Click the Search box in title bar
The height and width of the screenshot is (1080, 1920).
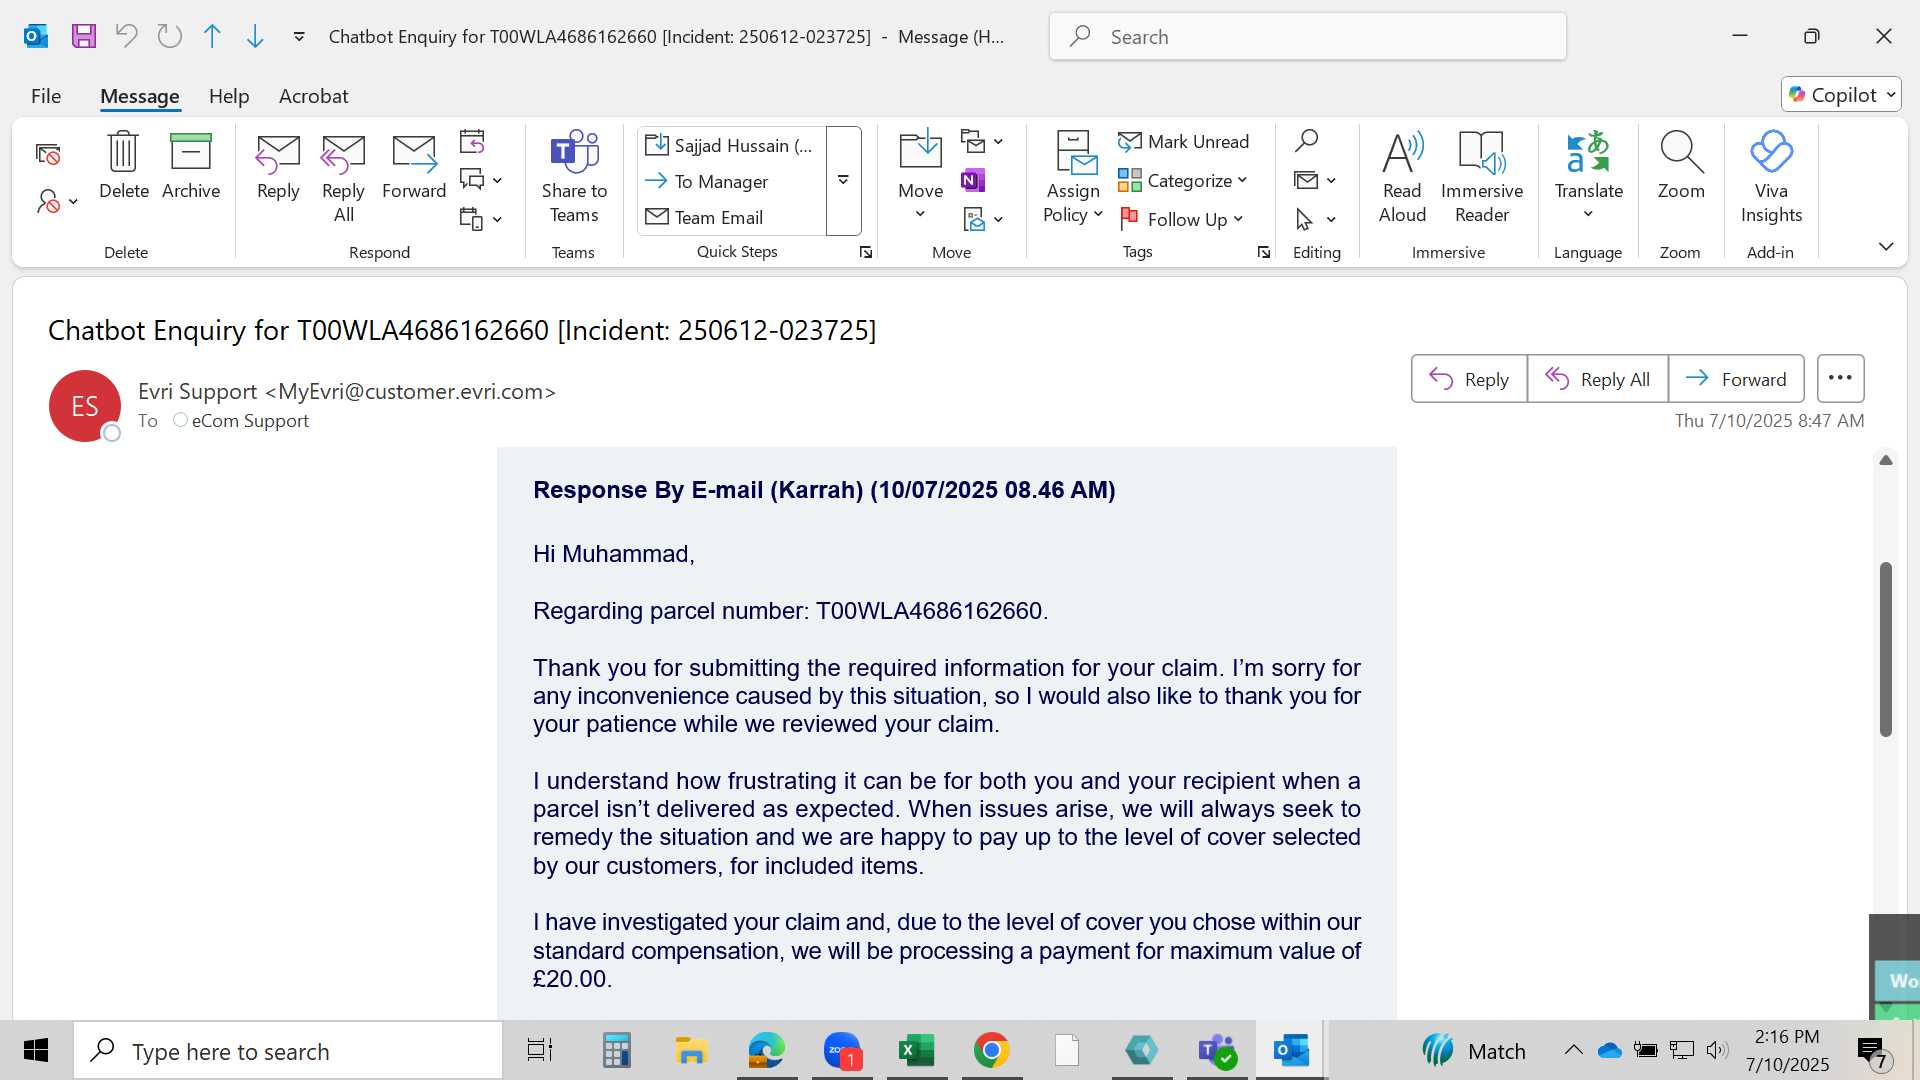click(1307, 37)
